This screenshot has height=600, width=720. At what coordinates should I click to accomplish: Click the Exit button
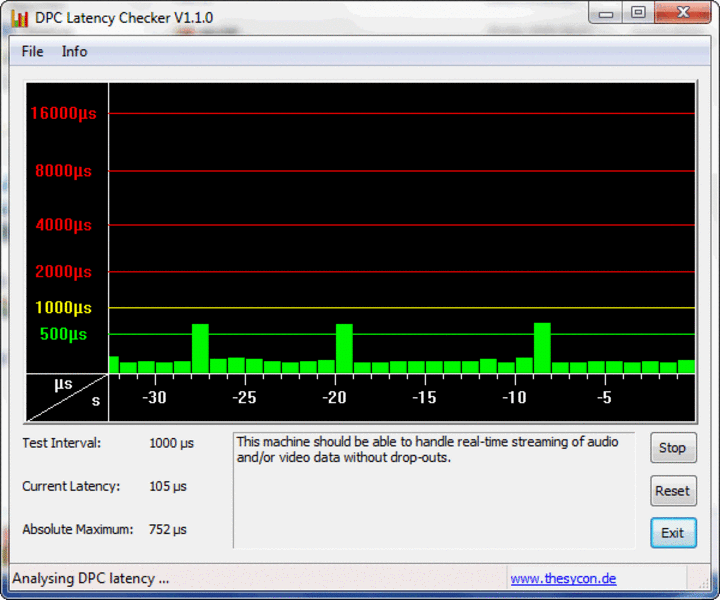(x=673, y=533)
